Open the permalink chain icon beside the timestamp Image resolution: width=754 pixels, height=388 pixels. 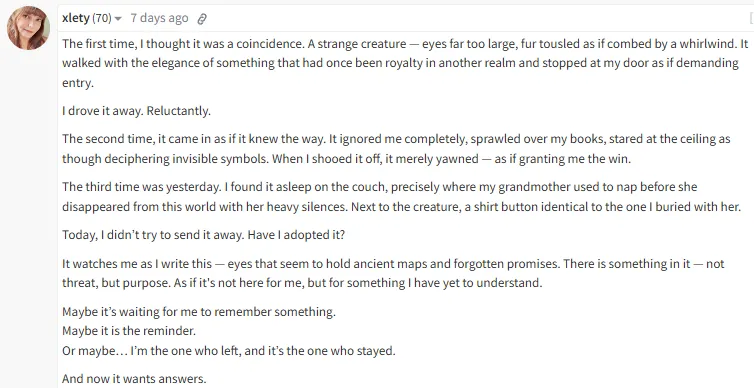click(x=202, y=19)
